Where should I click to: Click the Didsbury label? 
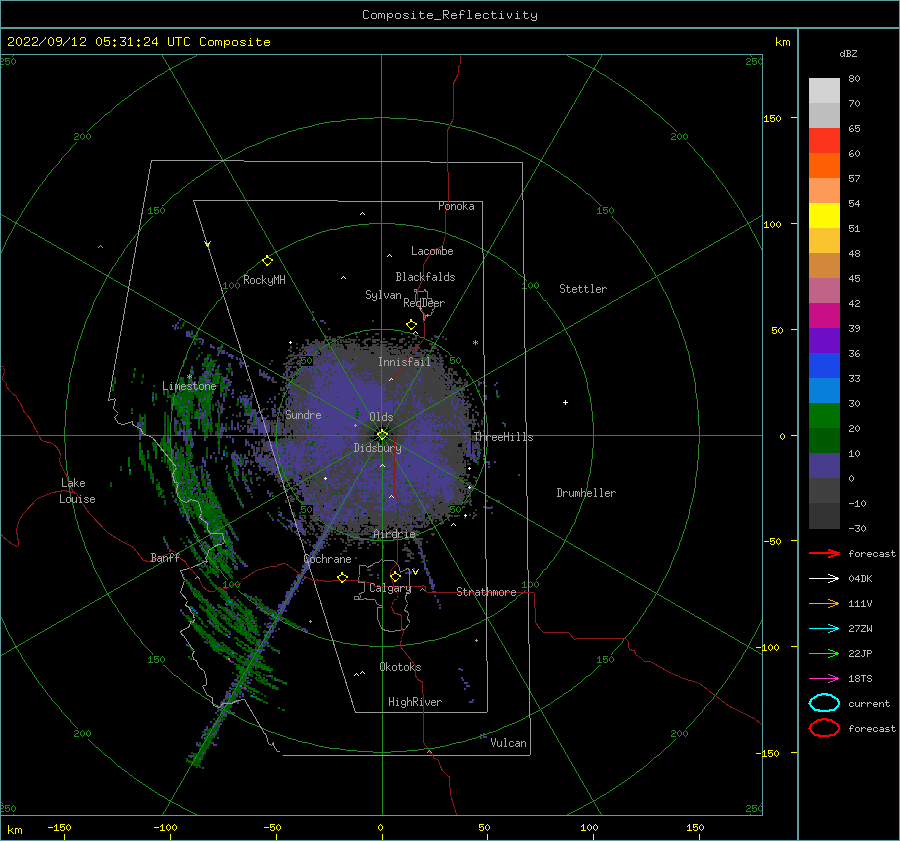tap(377, 448)
